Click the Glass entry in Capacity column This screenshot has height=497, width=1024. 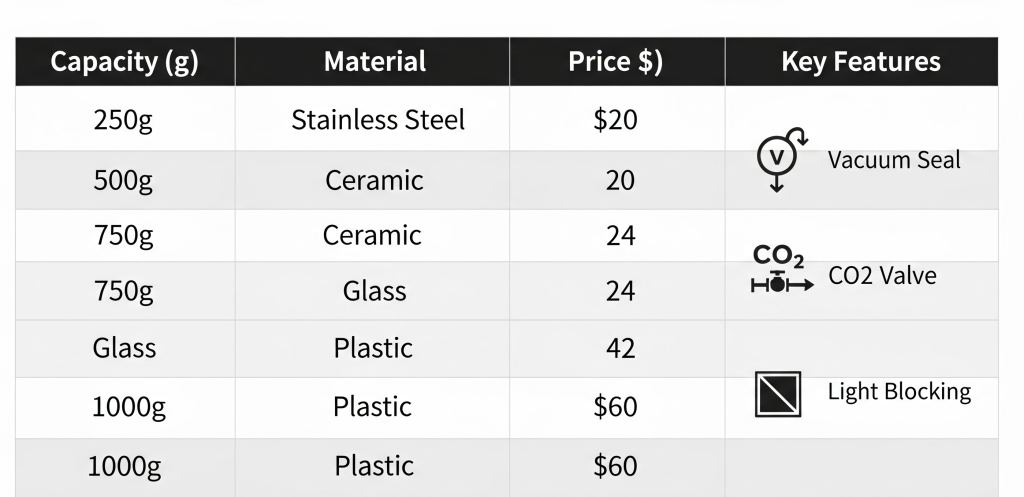click(x=124, y=348)
